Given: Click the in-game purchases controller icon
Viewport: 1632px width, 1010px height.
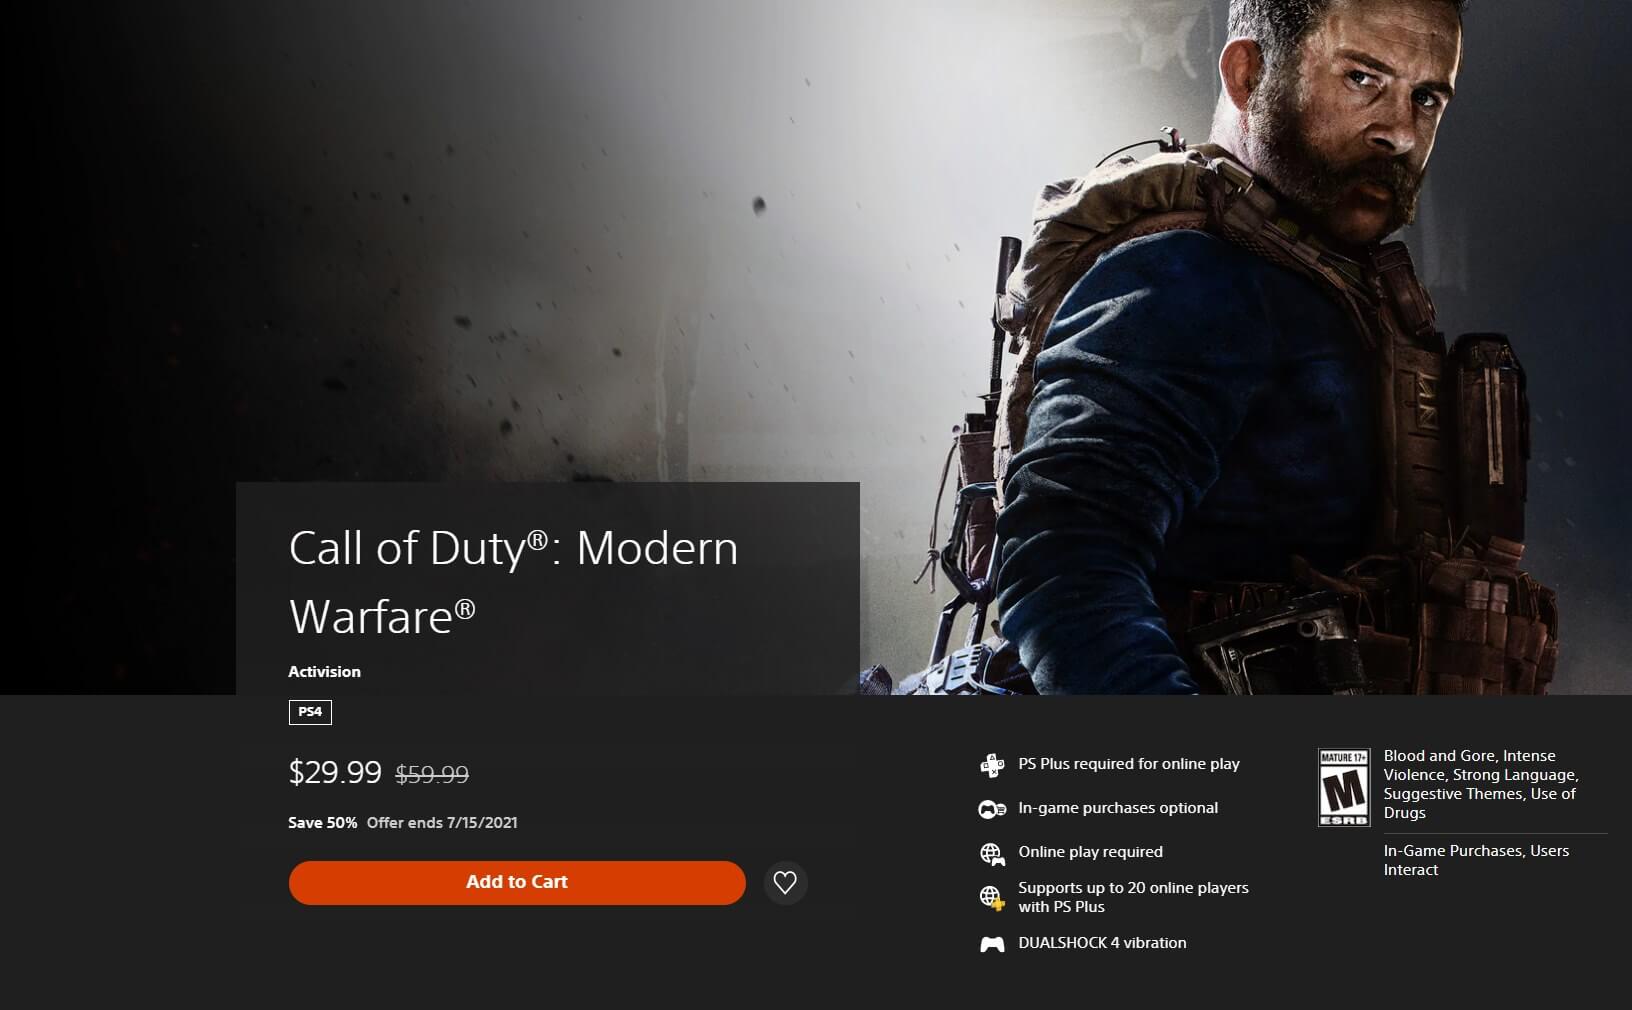Looking at the screenshot, I should click(x=992, y=809).
